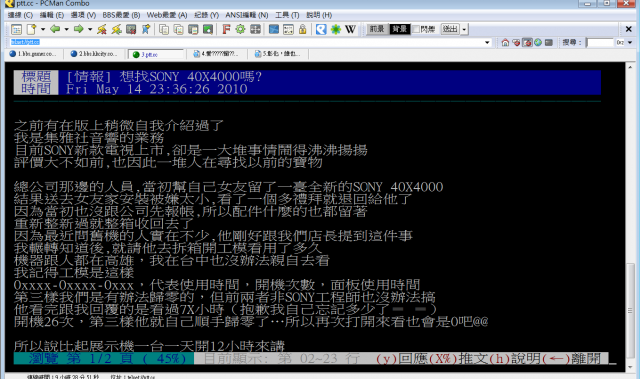Screen dimensions: 640x379
Task: Switch to tab 2 bbs.kkcity
Action: 96,54
